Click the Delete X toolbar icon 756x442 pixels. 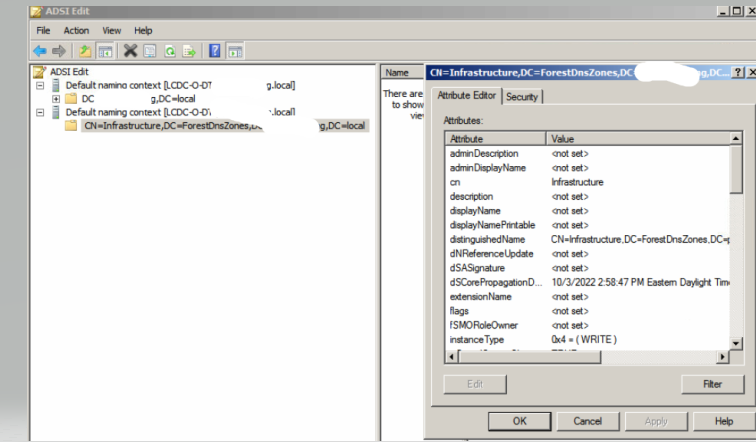tap(130, 51)
